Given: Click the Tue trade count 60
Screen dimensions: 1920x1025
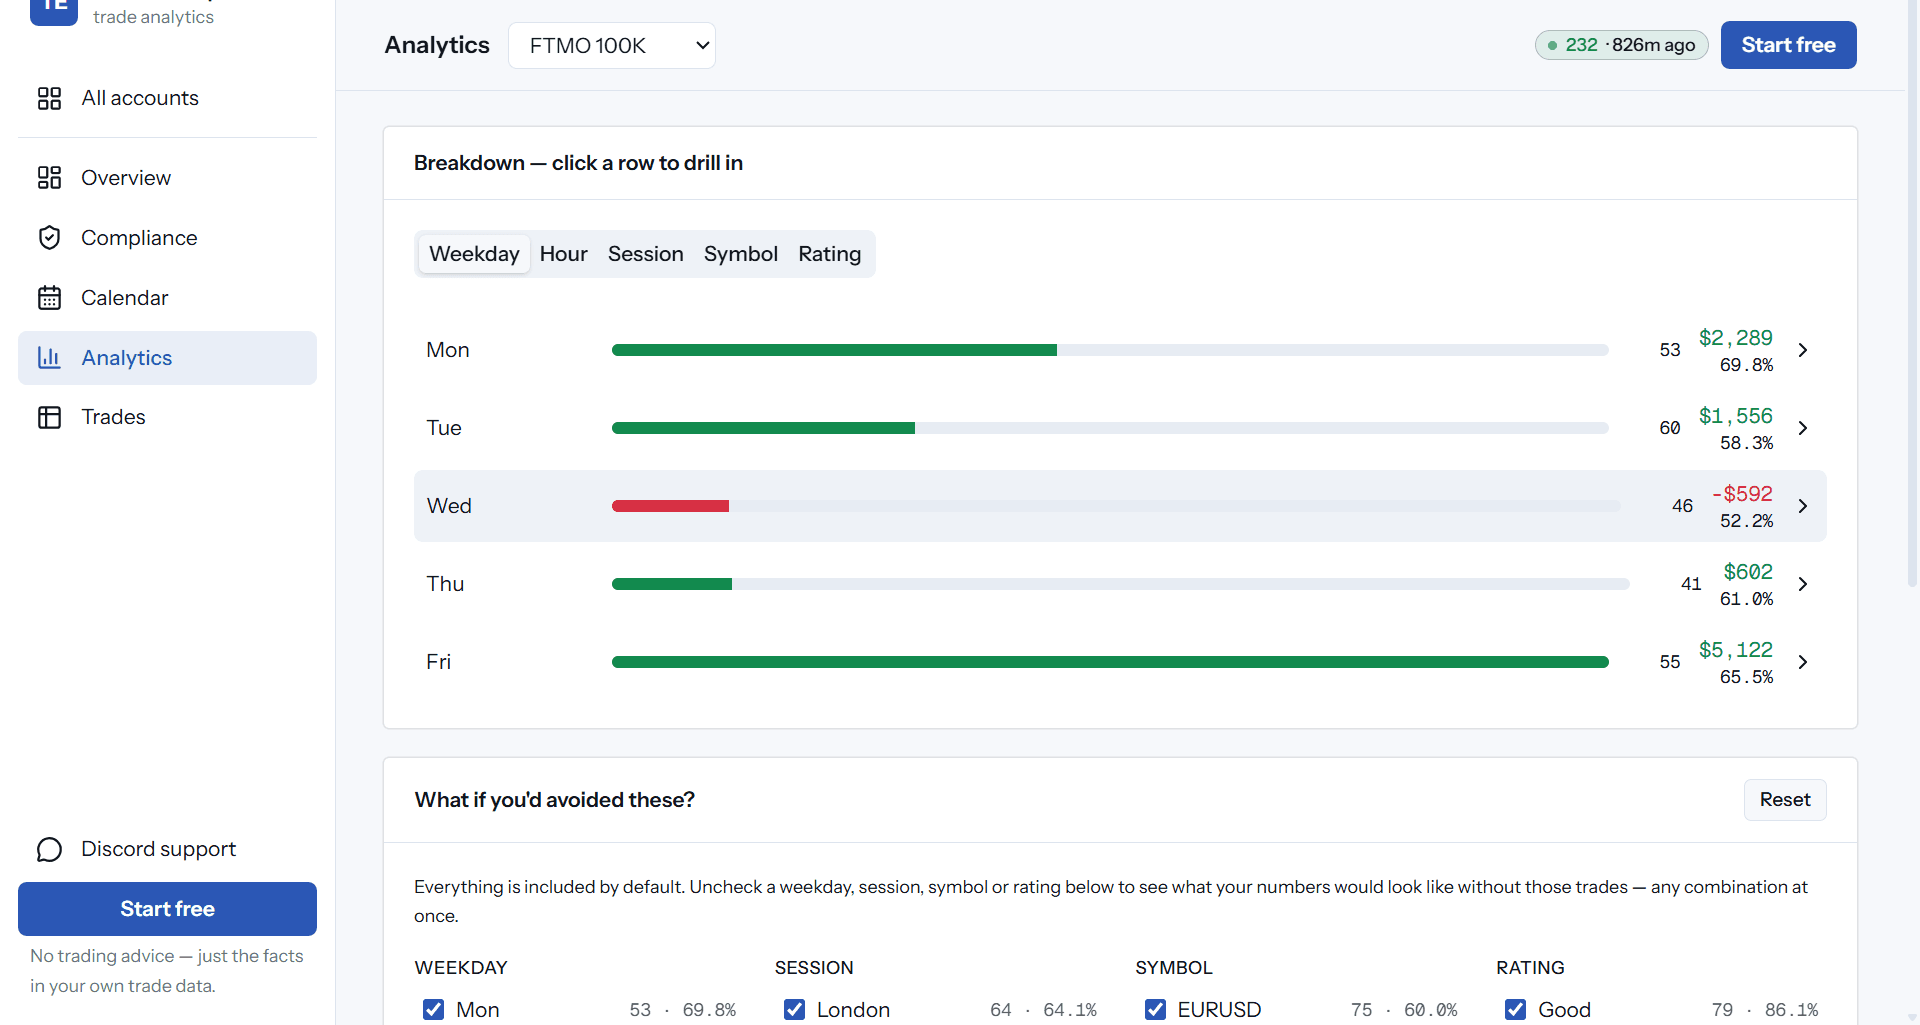Looking at the screenshot, I should coord(1670,428).
